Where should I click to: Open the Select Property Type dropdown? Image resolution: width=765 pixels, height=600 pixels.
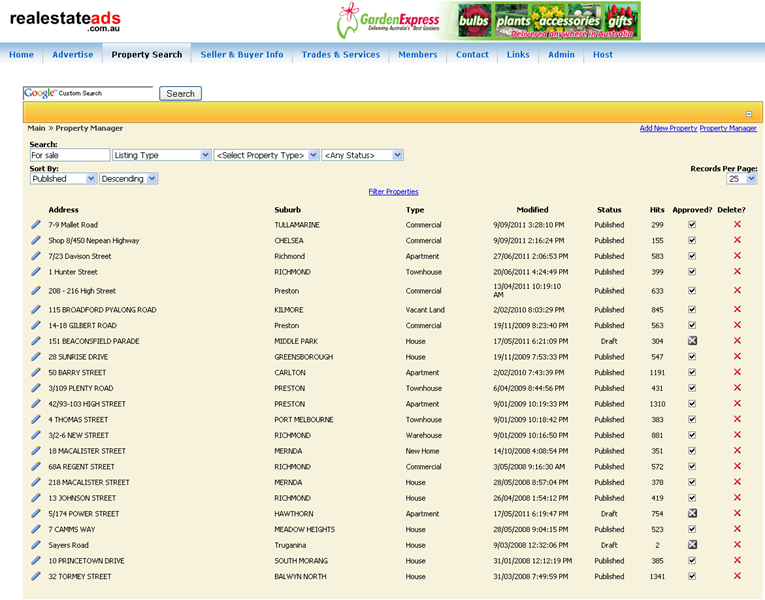(x=266, y=155)
